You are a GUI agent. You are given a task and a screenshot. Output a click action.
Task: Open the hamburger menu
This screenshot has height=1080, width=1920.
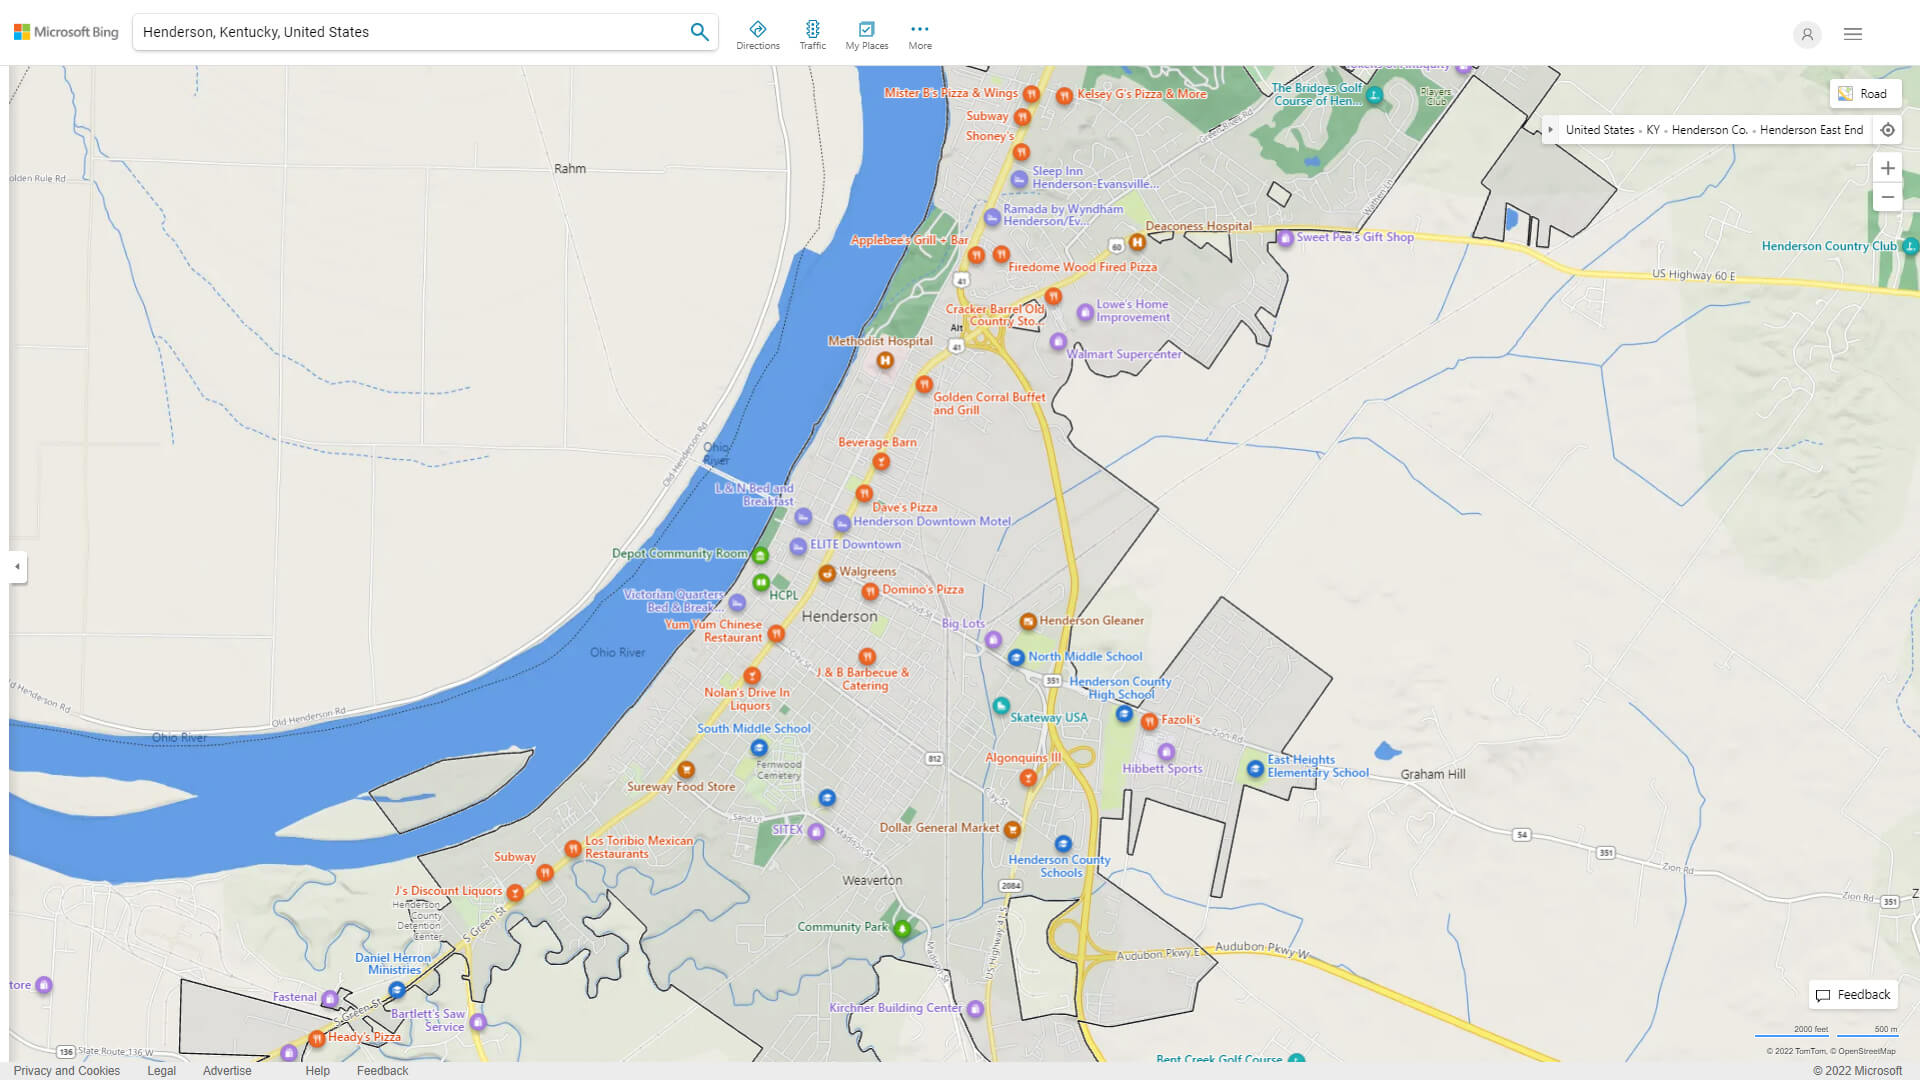(1852, 33)
